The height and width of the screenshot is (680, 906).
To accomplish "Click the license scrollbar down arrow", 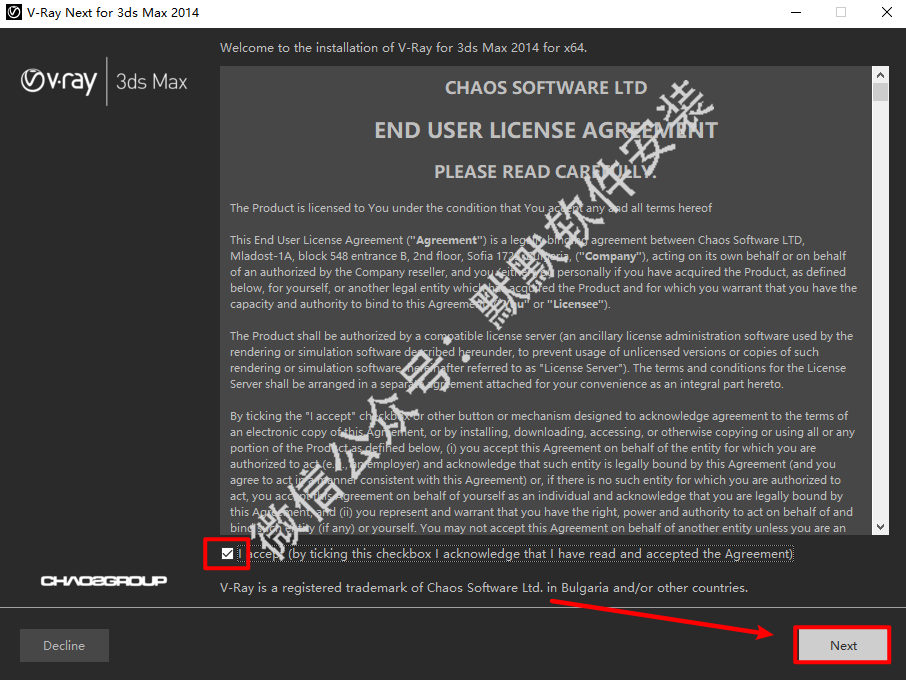I will [880, 527].
